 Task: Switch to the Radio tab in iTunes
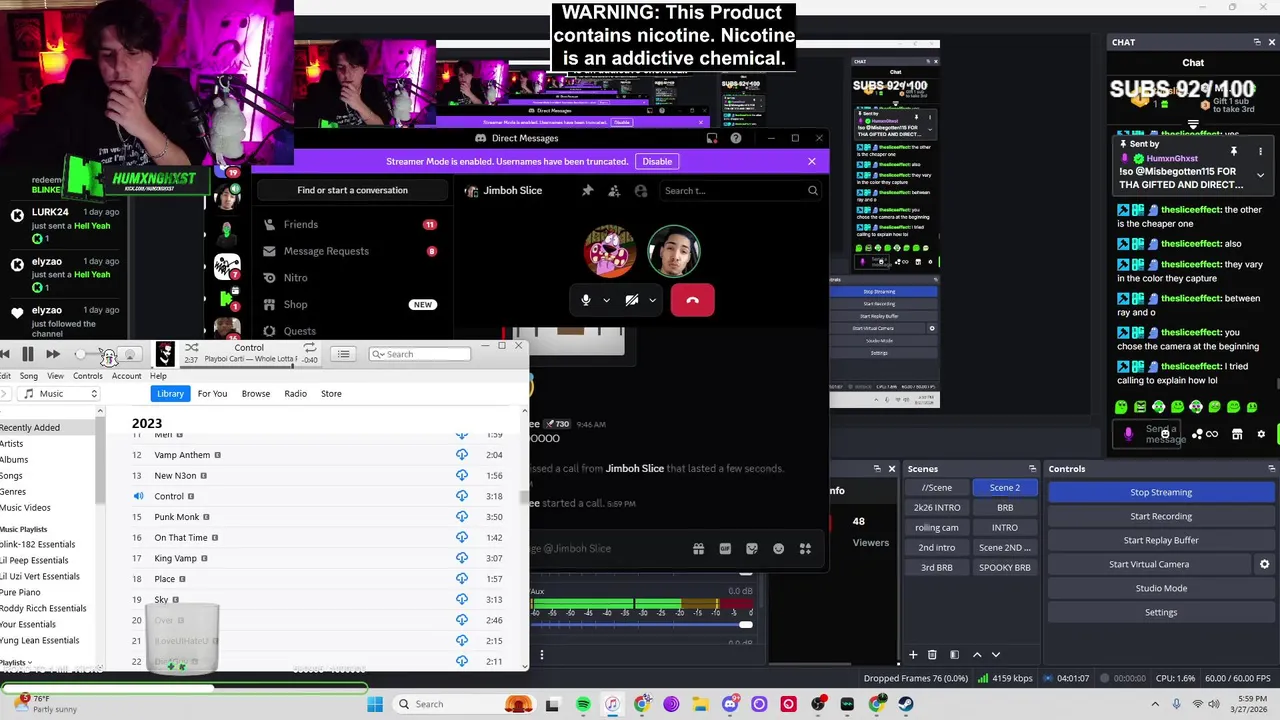pos(295,394)
